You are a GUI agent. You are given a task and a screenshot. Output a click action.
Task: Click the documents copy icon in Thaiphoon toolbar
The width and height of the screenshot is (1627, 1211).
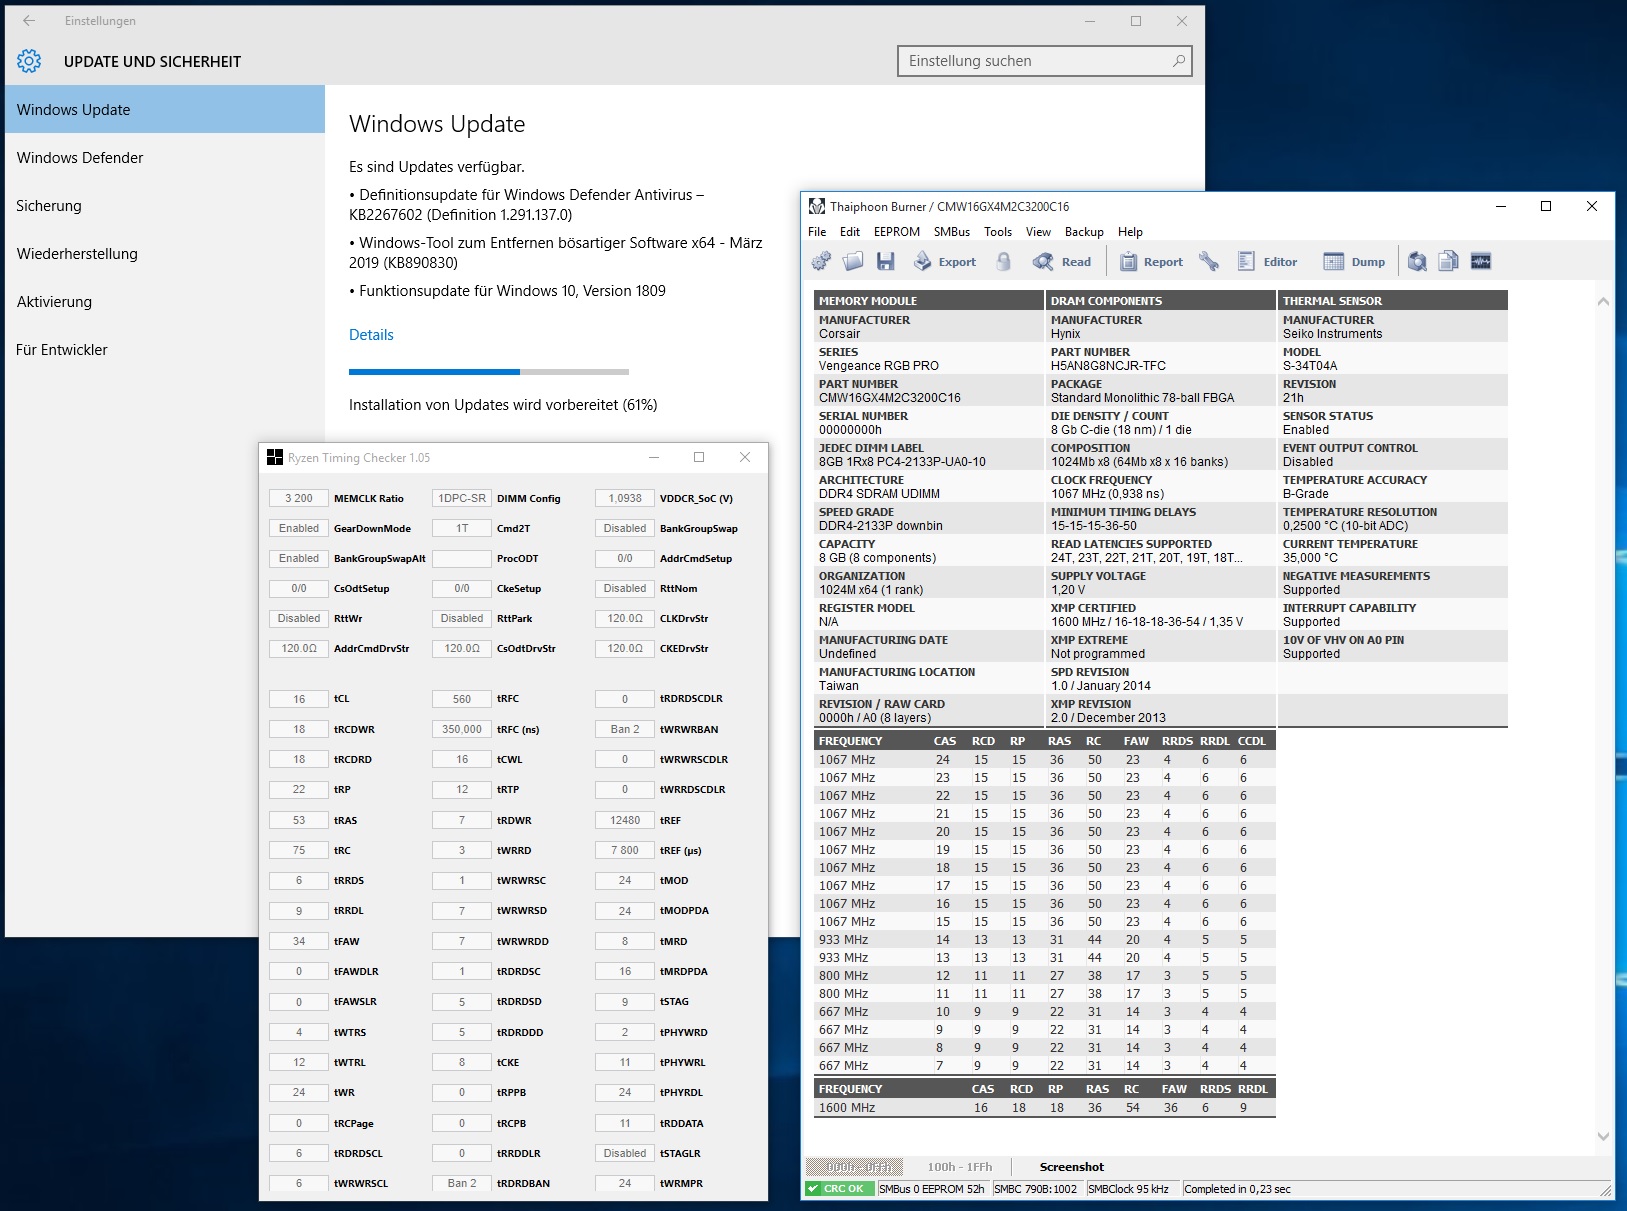(1448, 262)
